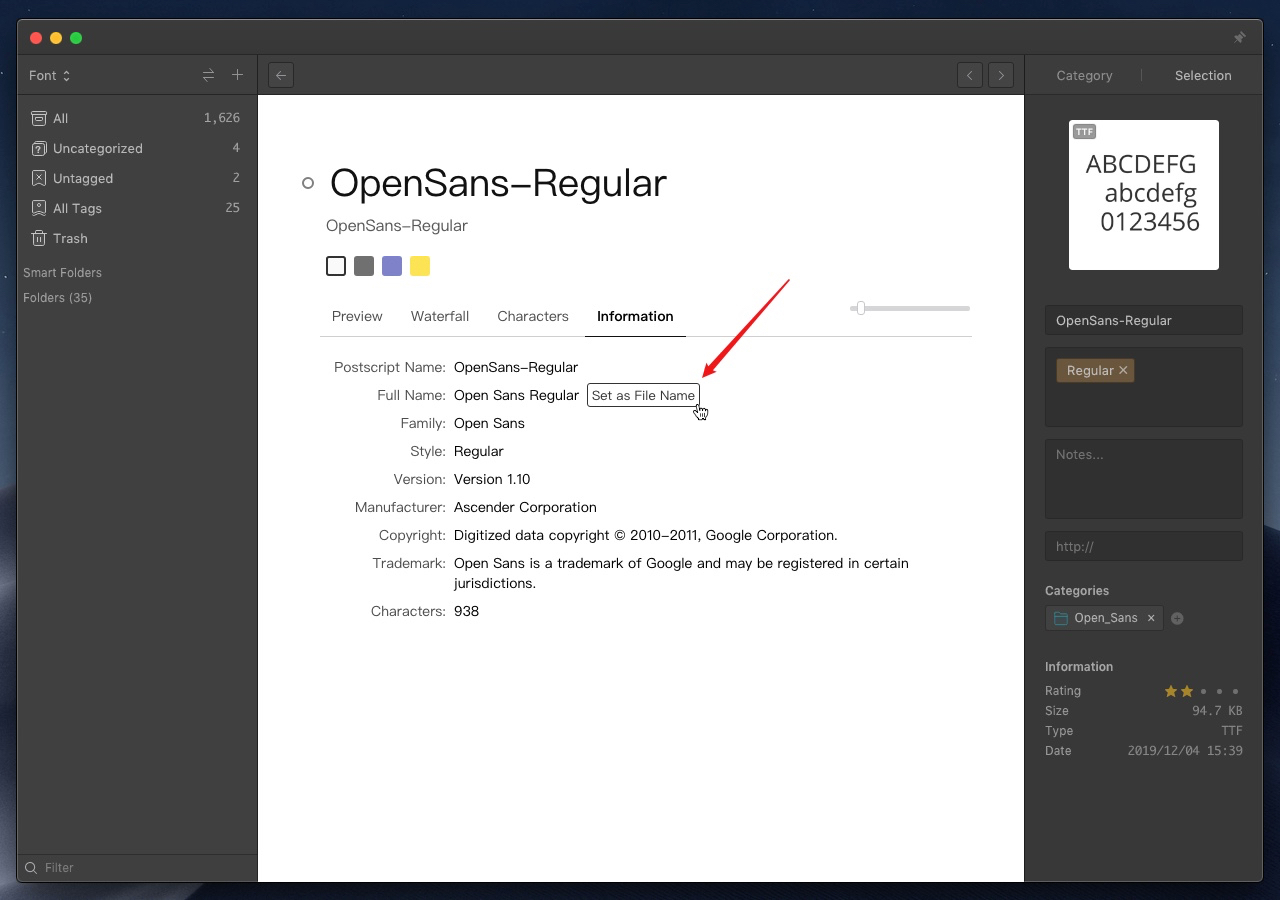
Task: Click the pin window icon
Action: (1239, 38)
